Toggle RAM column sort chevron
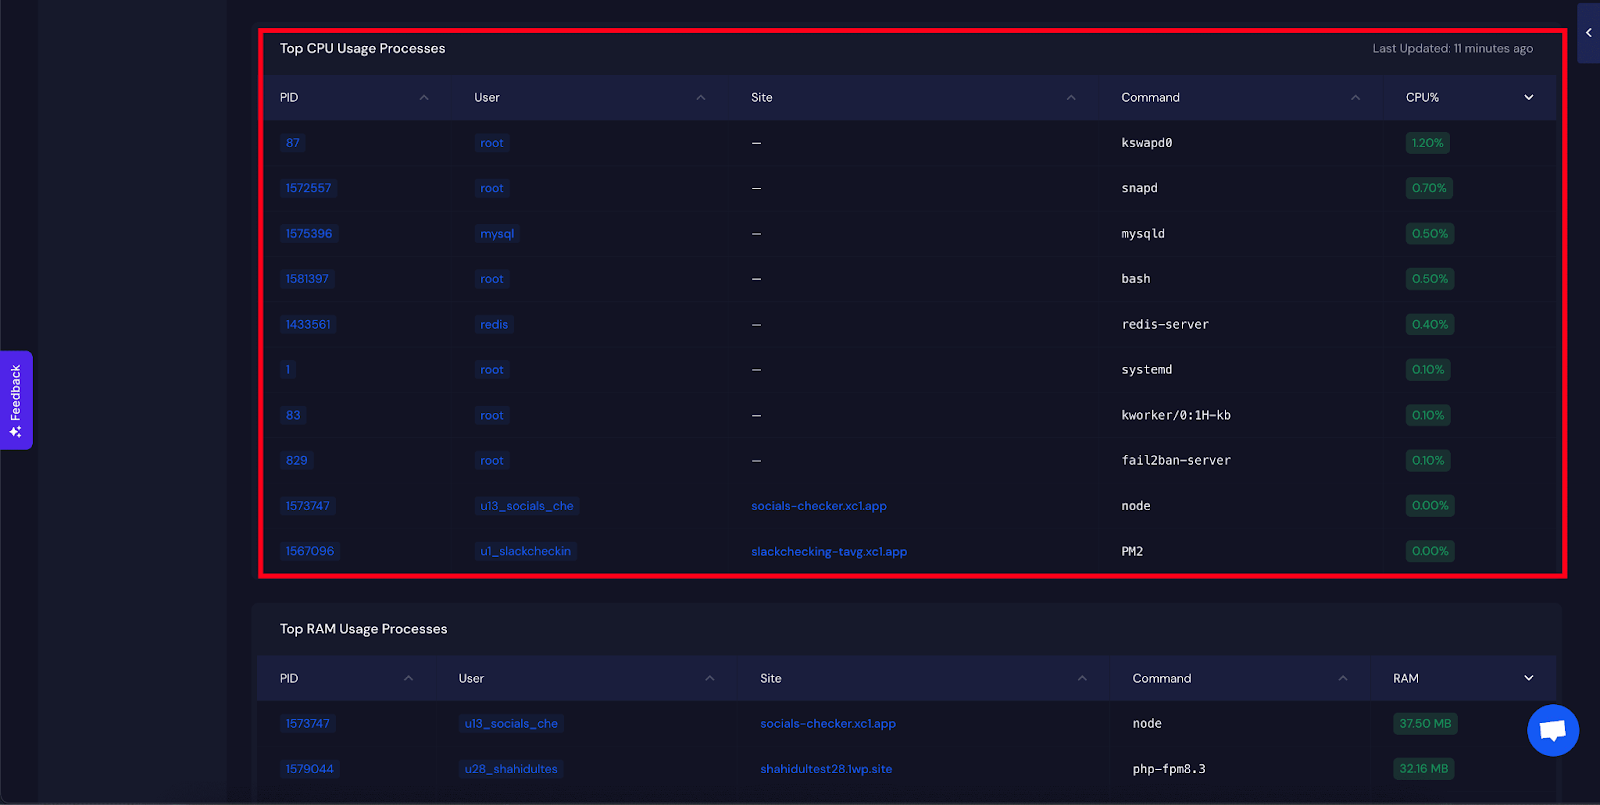The height and width of the screenshot is (805, 1600). coord(1528,679)
